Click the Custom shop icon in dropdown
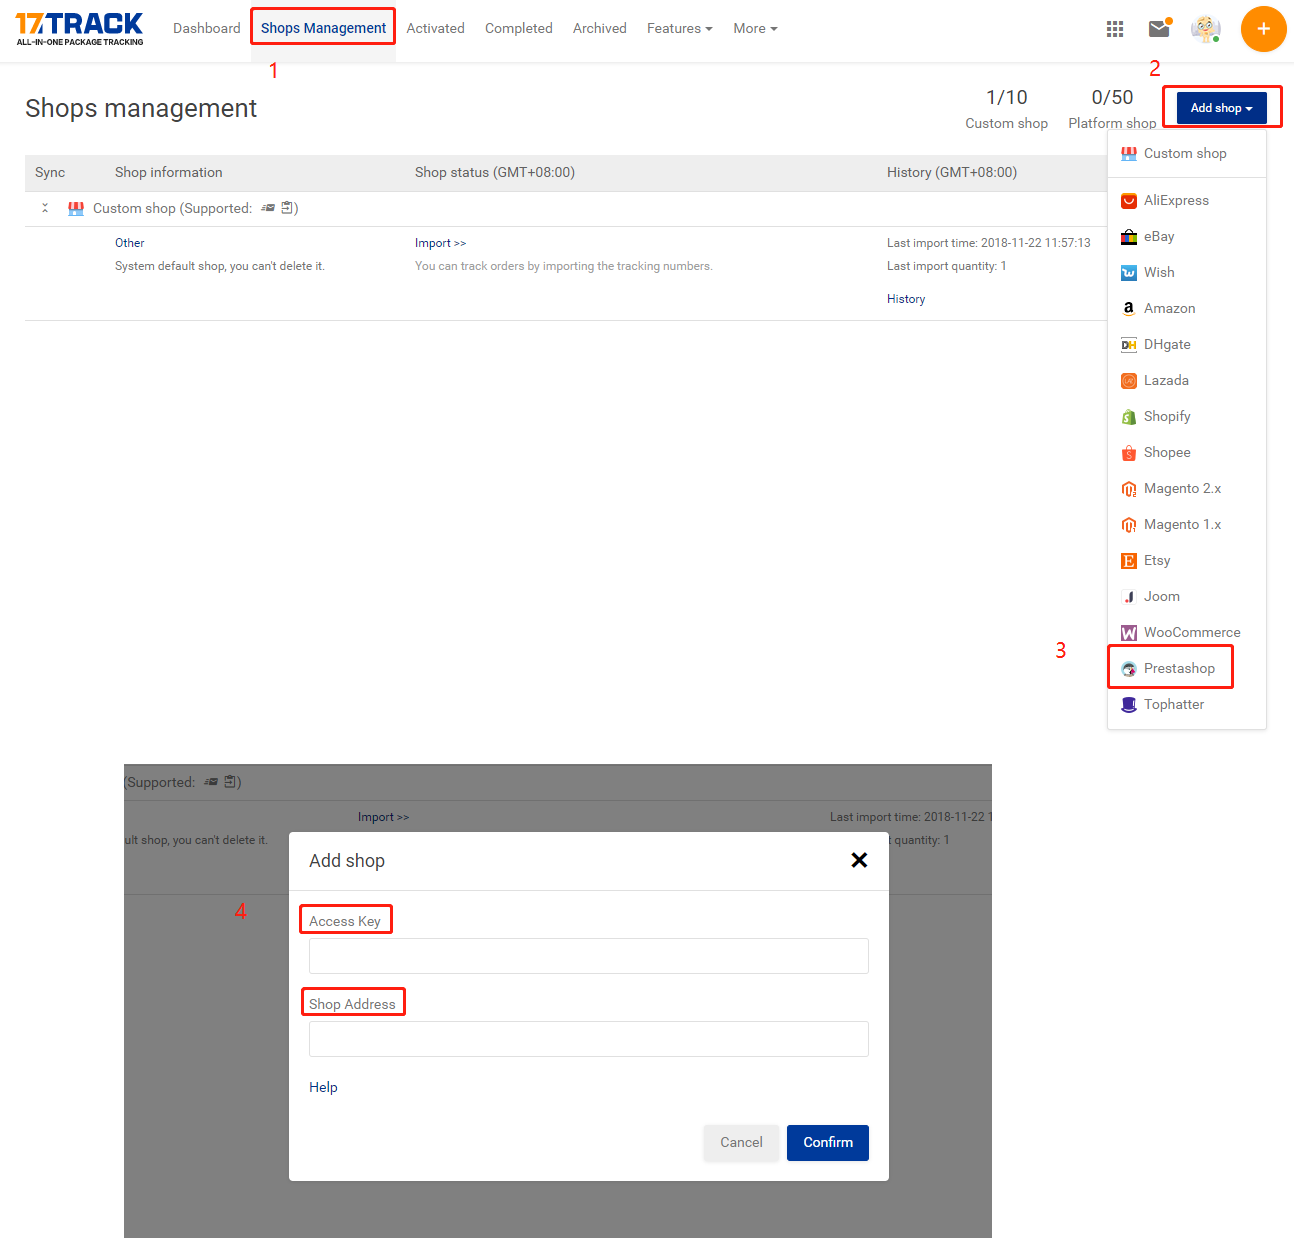1294x1258 pixels. 1129,154
